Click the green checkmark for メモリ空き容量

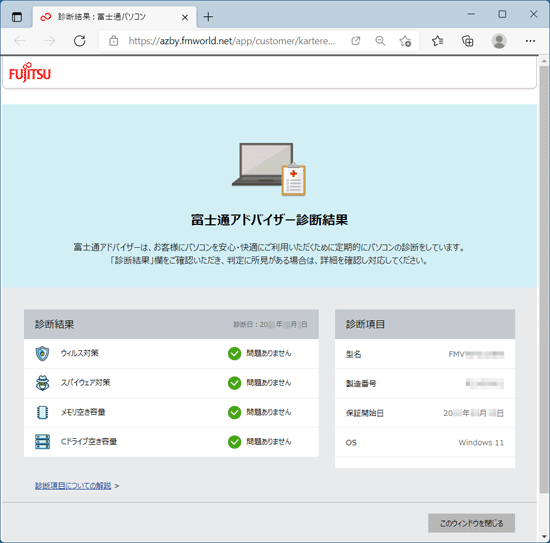click(x=234, y=413)
